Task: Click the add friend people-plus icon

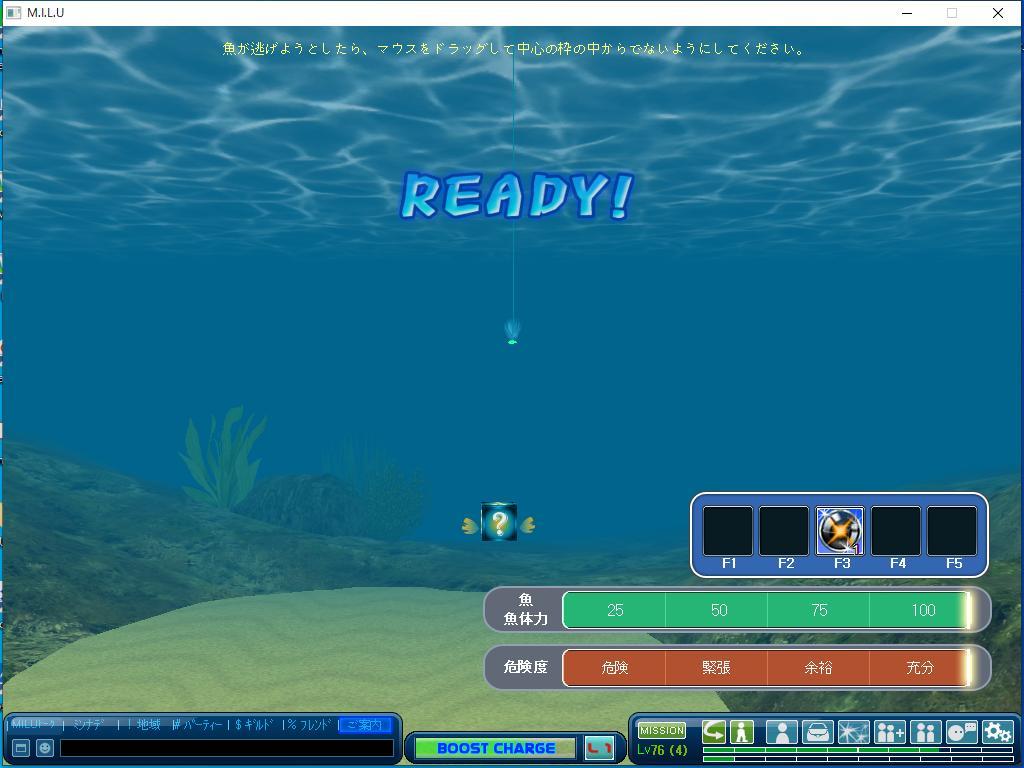Action: (x=889, y=731)
